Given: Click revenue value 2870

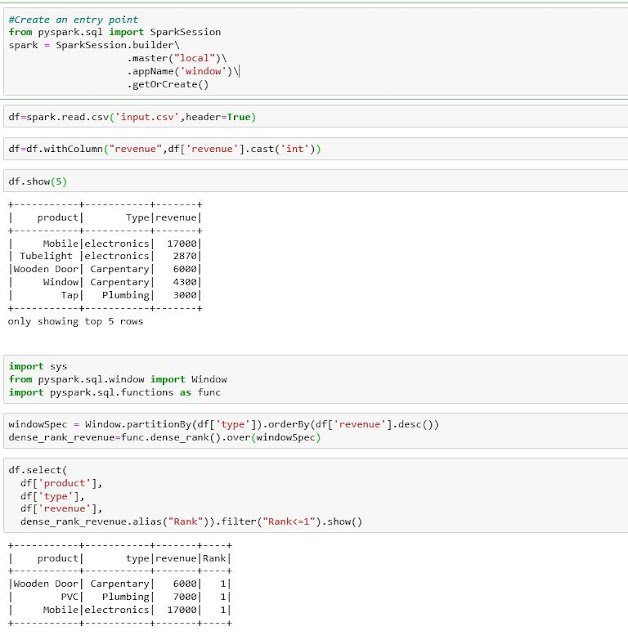Looking at the screenshot, I should (x=185, y=256).
